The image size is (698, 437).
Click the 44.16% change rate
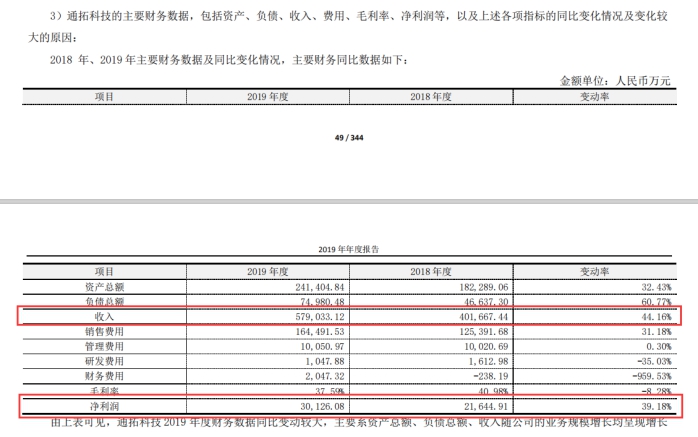pyautogui.click(x=656, y=317)
